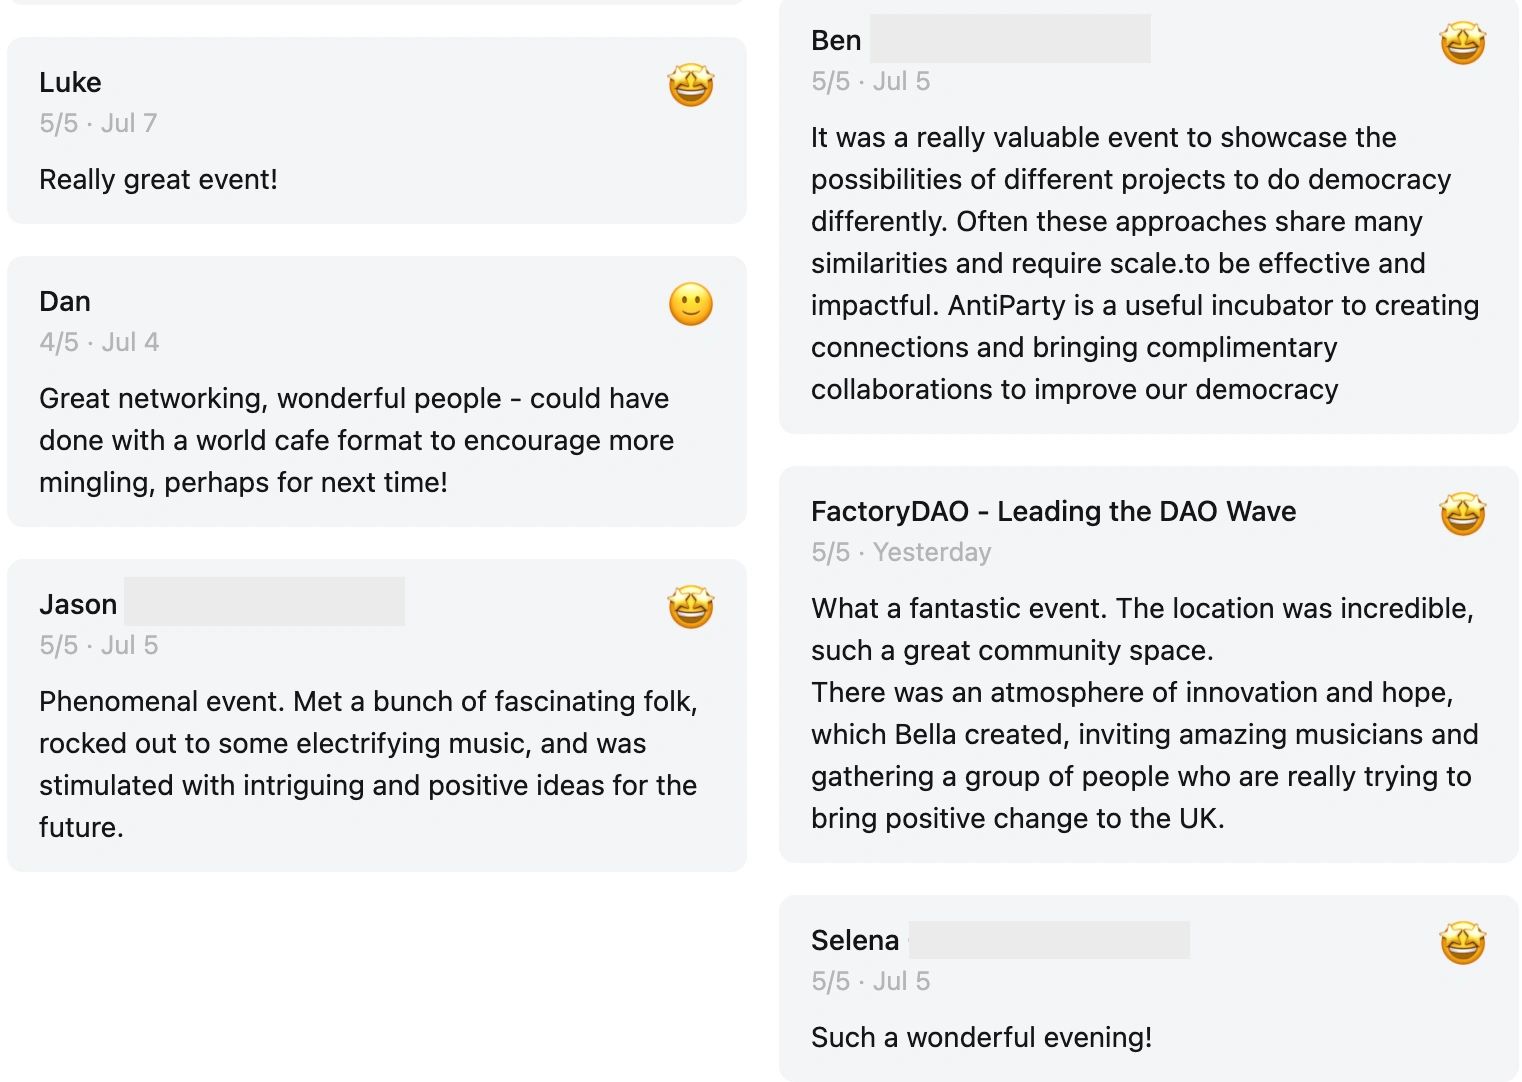The width and height of the screenshot is (1522, 1082).
Task: Click the smiley face emoji on Dan's review
Action: coord(691,304)
